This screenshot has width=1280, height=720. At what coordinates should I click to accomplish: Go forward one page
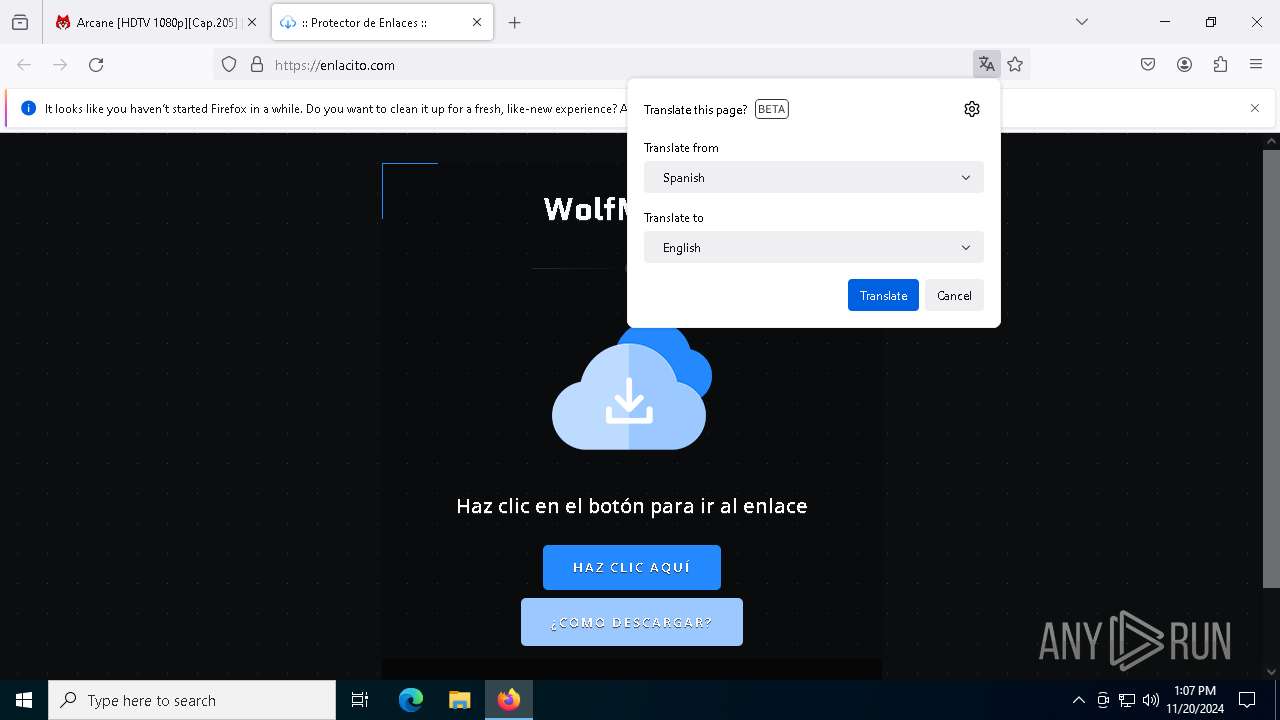click(60, 65)
